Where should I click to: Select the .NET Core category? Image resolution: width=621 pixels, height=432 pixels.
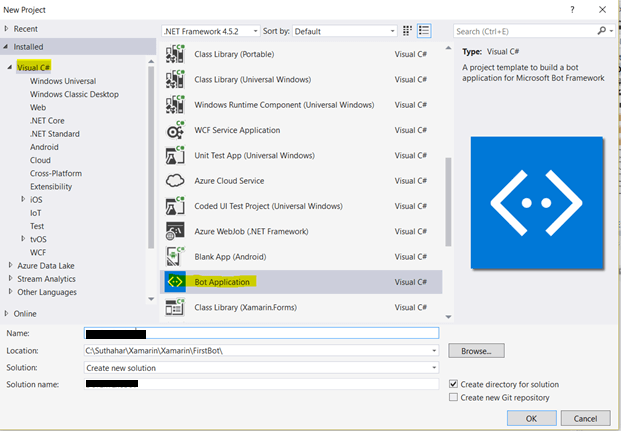[47, 120]
